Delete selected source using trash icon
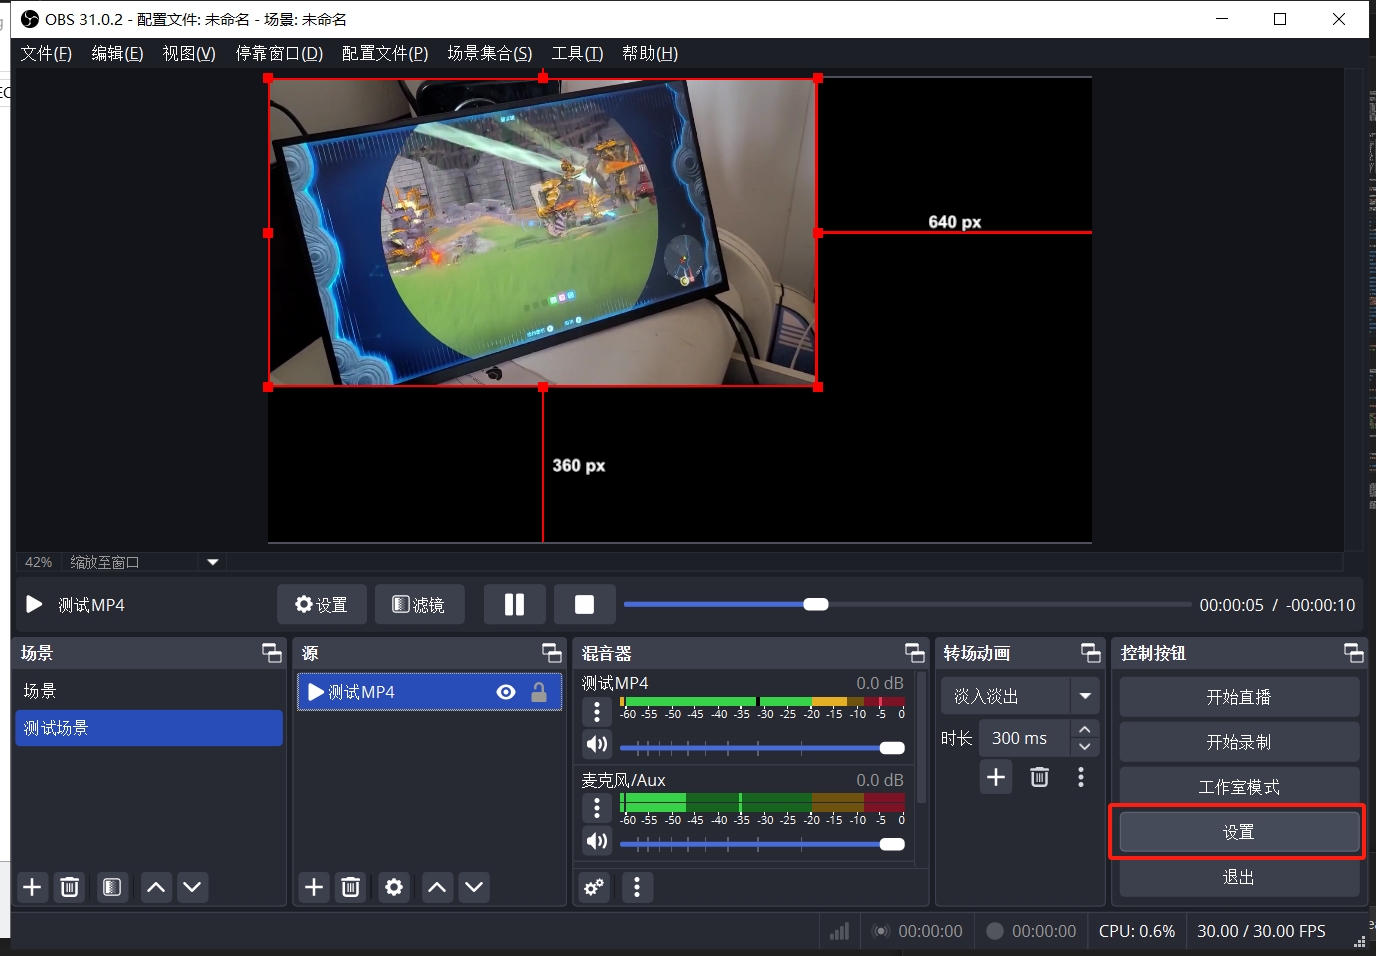 [351, 887]
